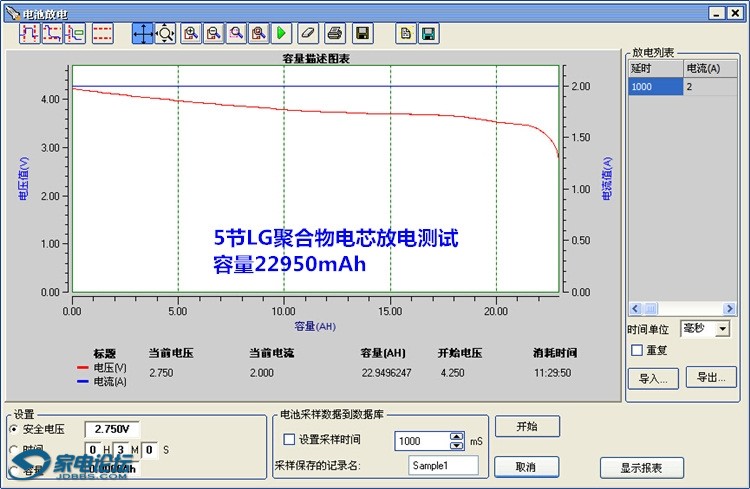Screen dimensions: 750x489
Task: Click the 取消 cancel button
Action: point(526,467)
